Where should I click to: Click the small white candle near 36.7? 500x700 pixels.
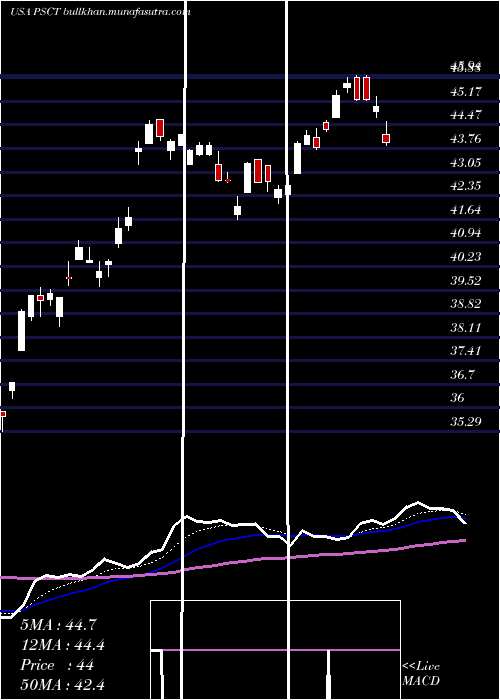point(12,387)
